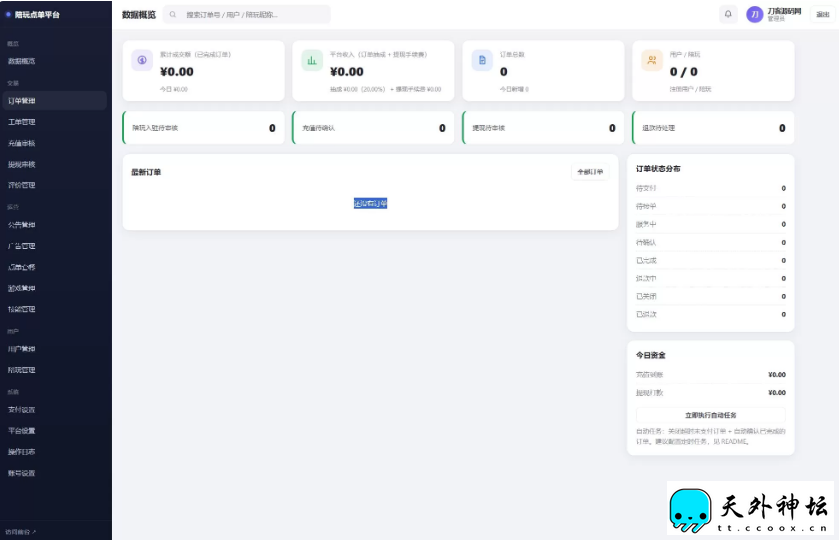Open 工单管理 in the sidebar
This screenshot has width=839, height=540.
(x=54, y=122)
